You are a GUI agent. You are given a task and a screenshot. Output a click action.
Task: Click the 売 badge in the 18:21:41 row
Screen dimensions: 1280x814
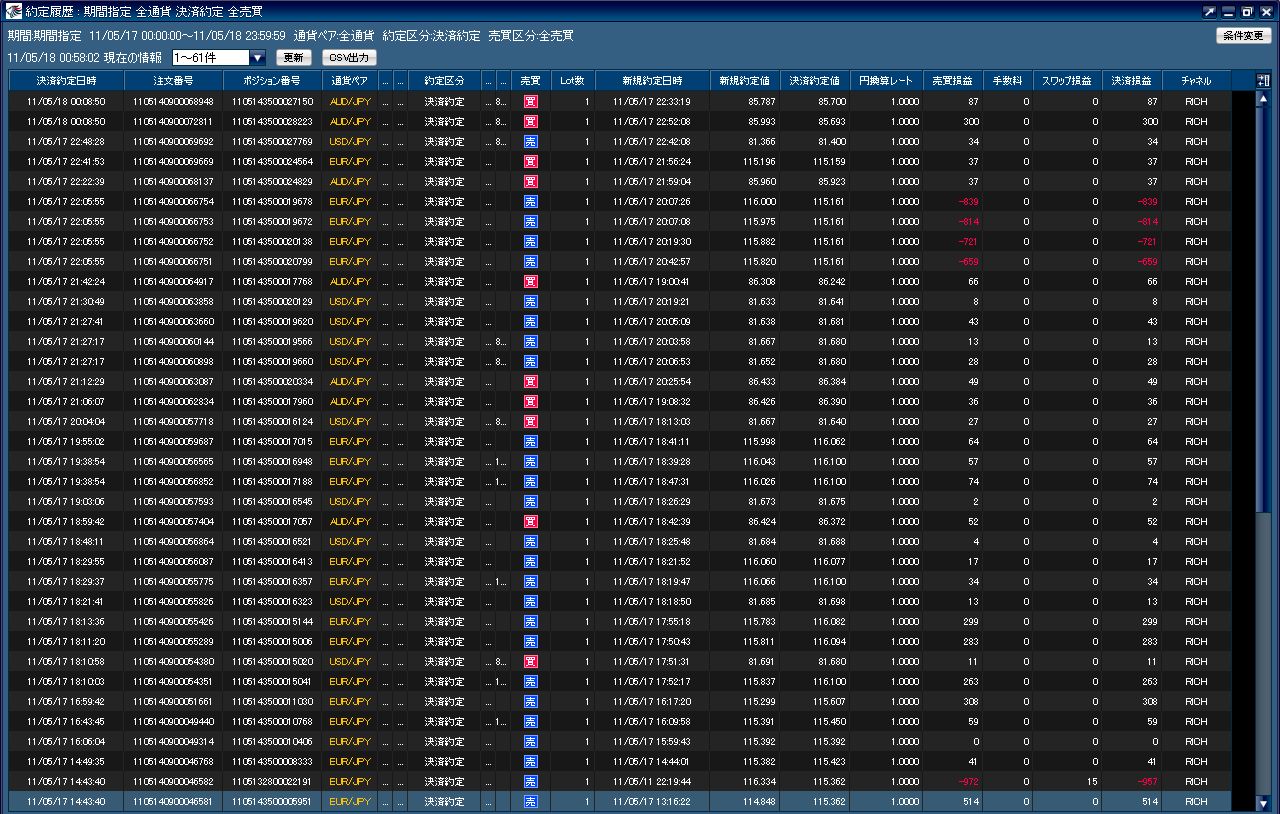(531, 602)
